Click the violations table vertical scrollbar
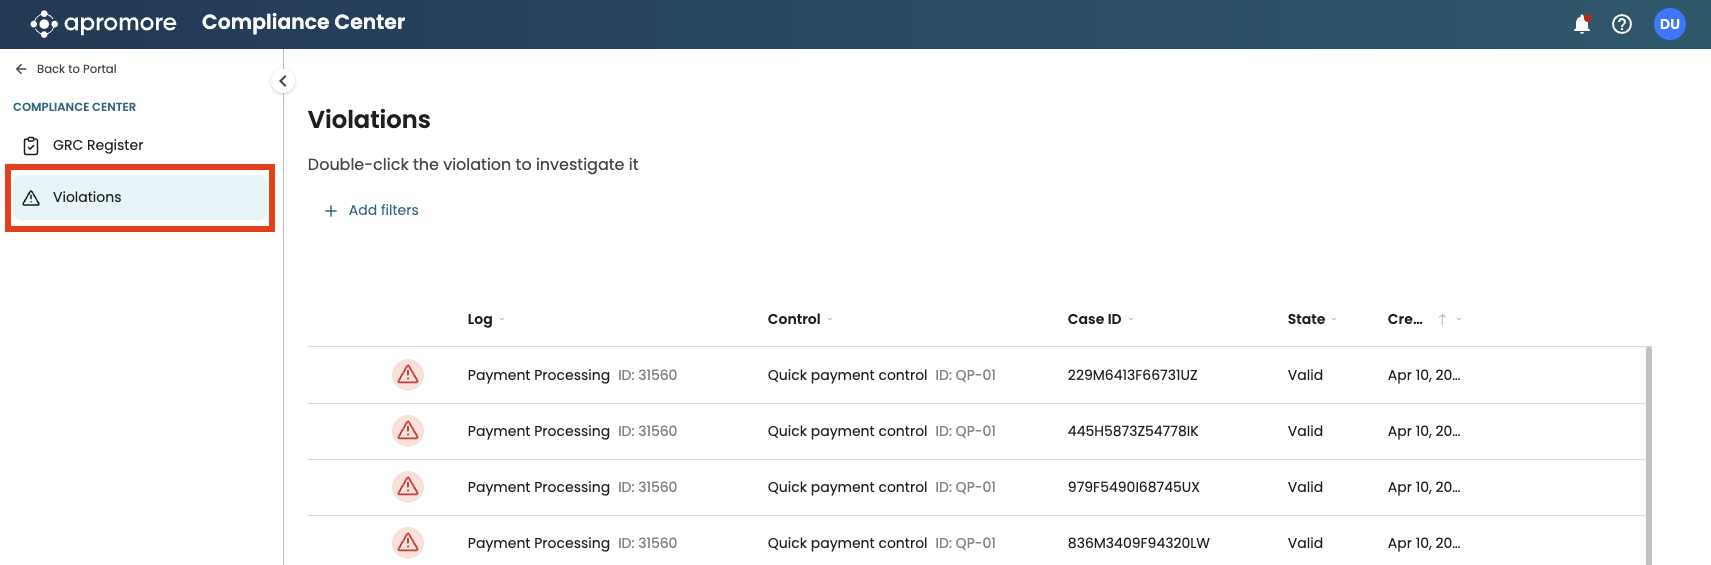Screen dimensions: 1711x565 tap(1648, 455)
